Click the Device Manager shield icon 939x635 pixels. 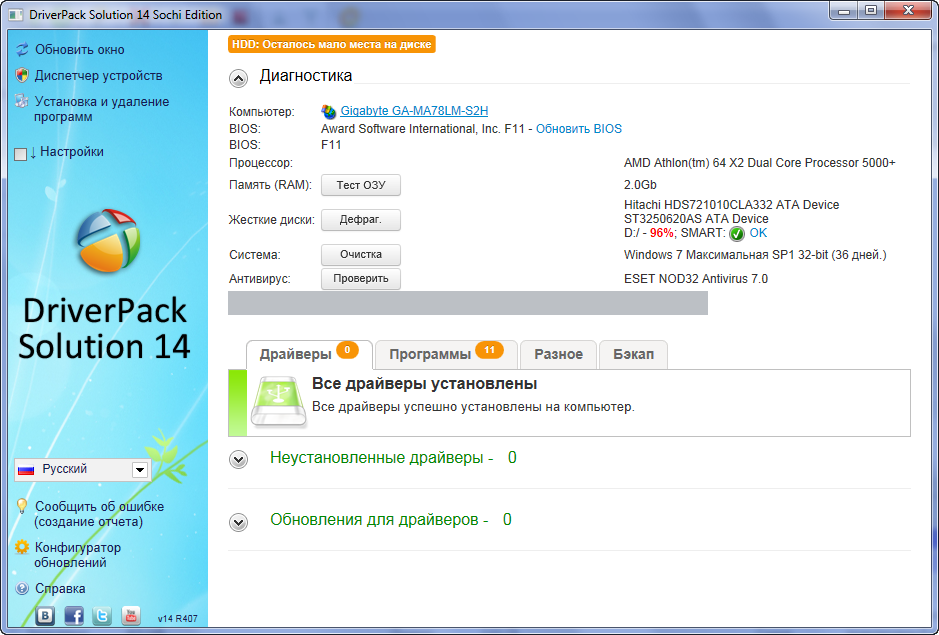pos(22,75)
